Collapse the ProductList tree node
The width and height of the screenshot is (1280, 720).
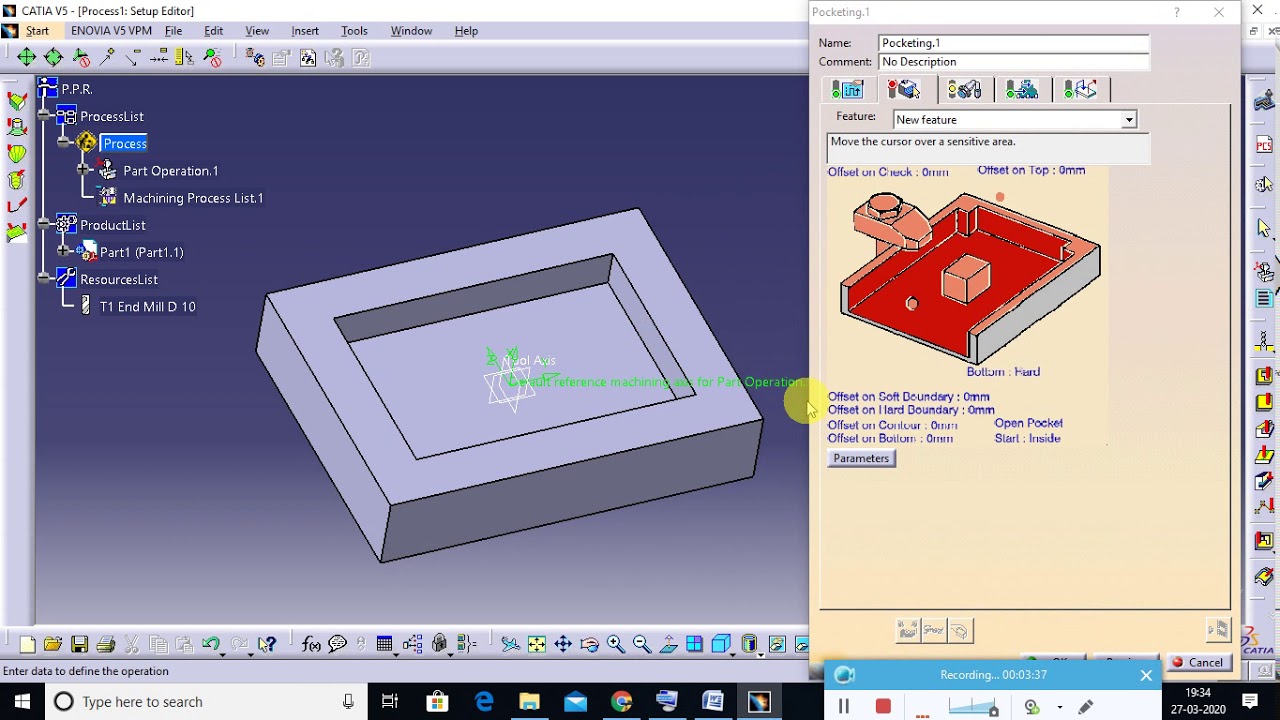[x=45, y=226]
